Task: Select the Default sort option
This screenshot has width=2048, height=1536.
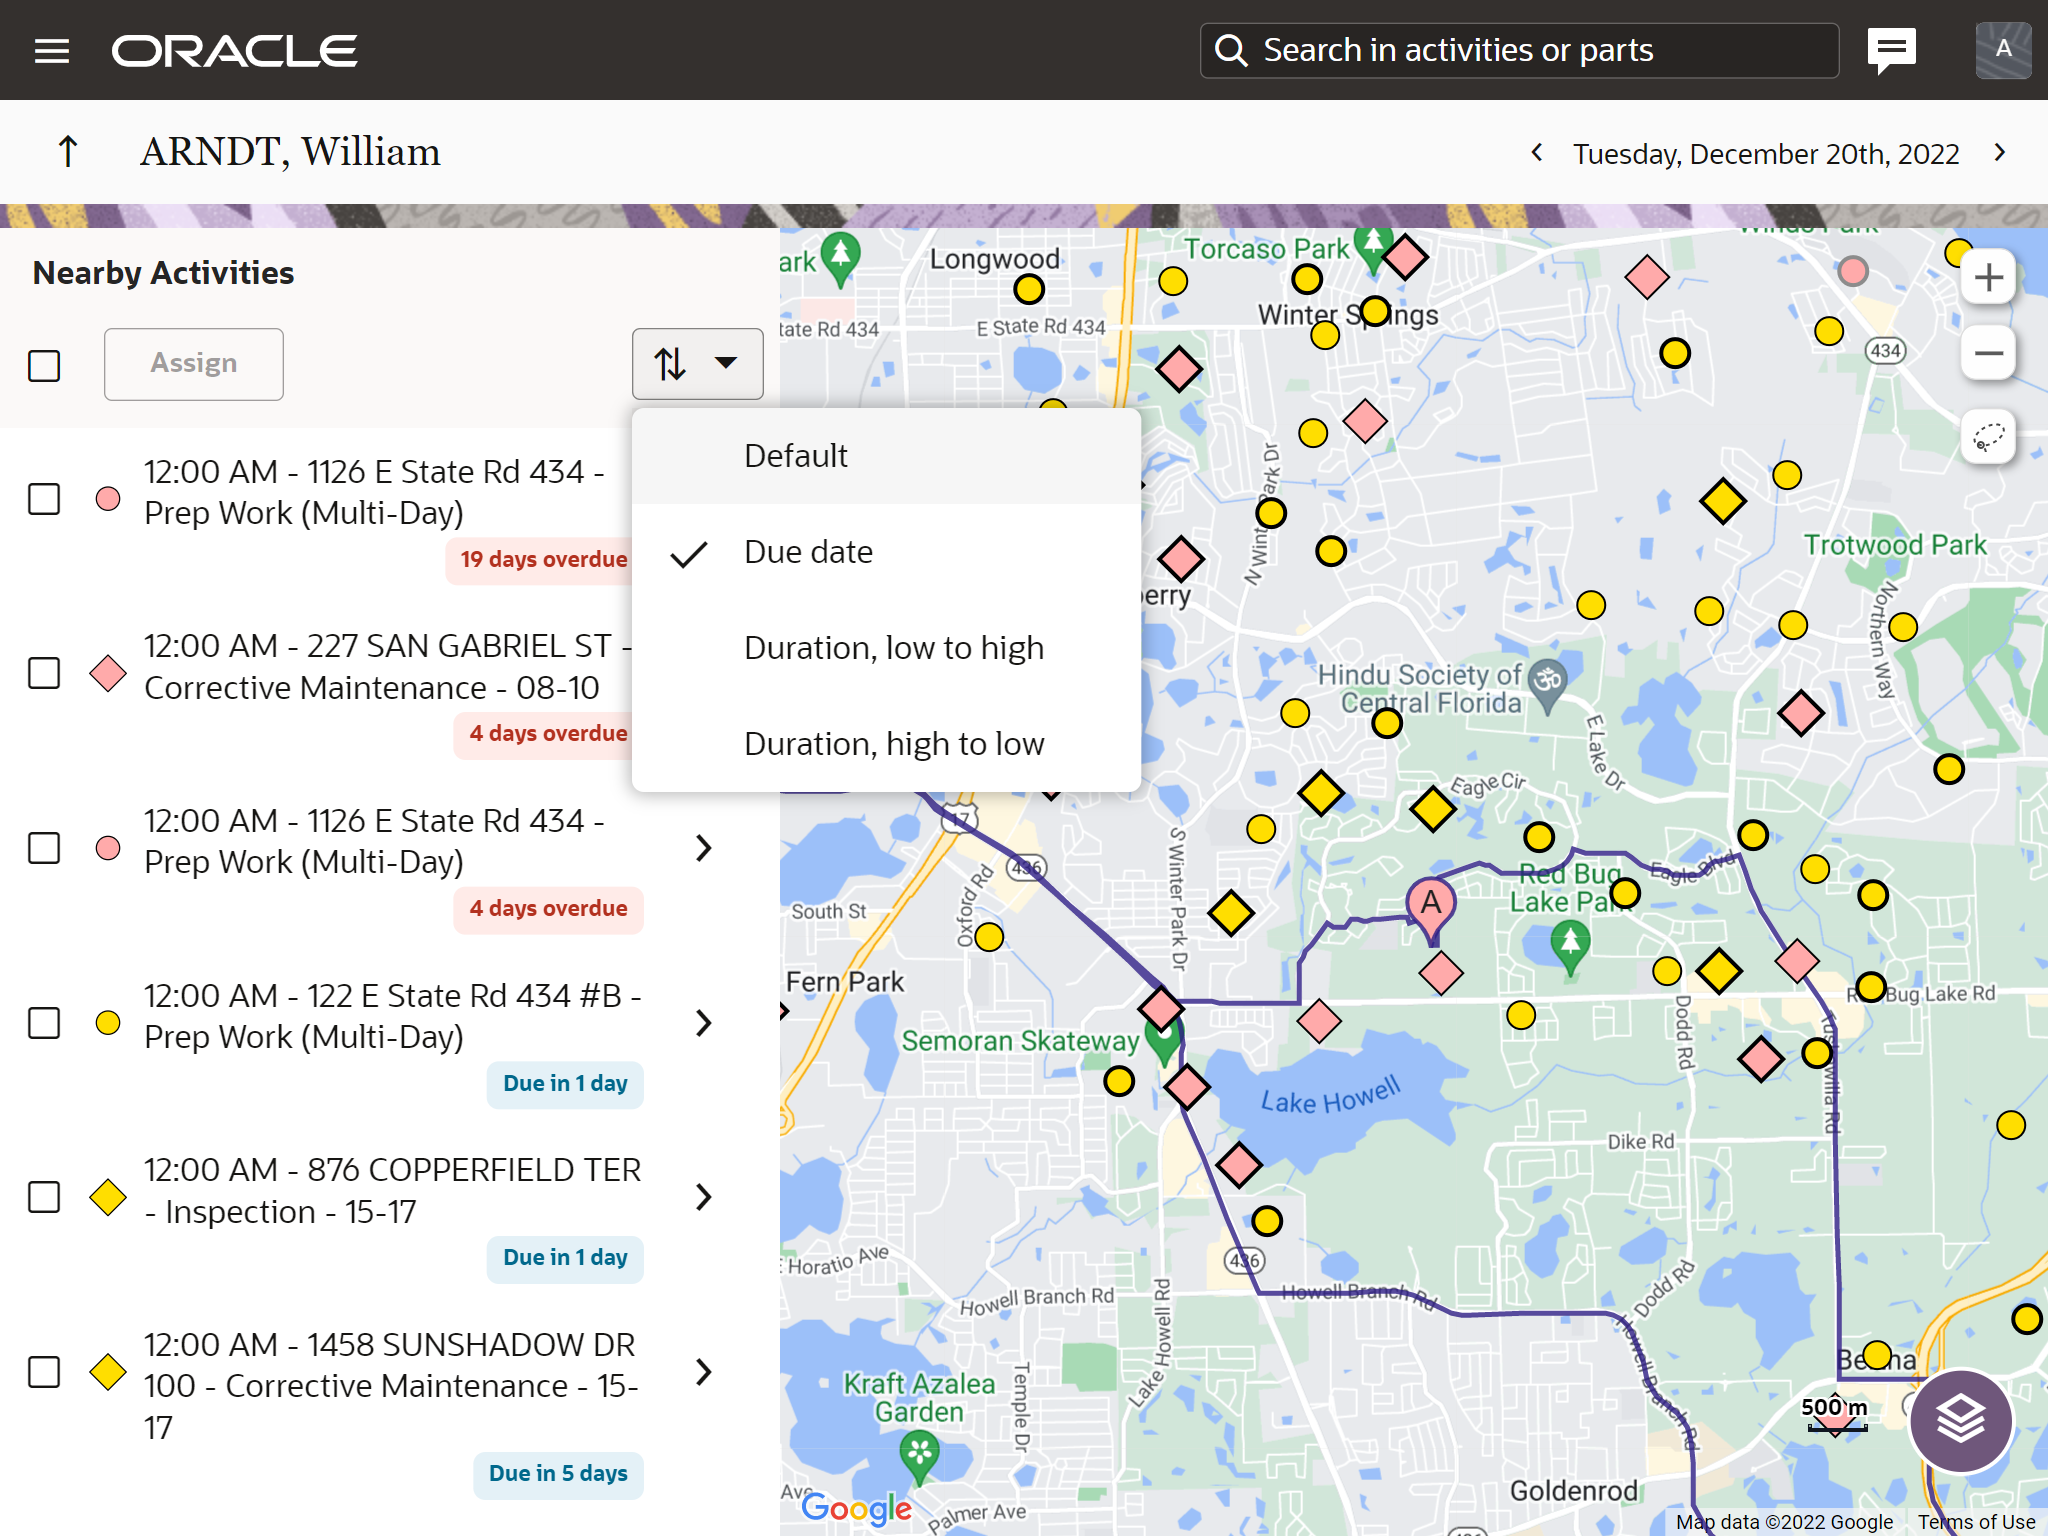Action: [x=795, y=456]
